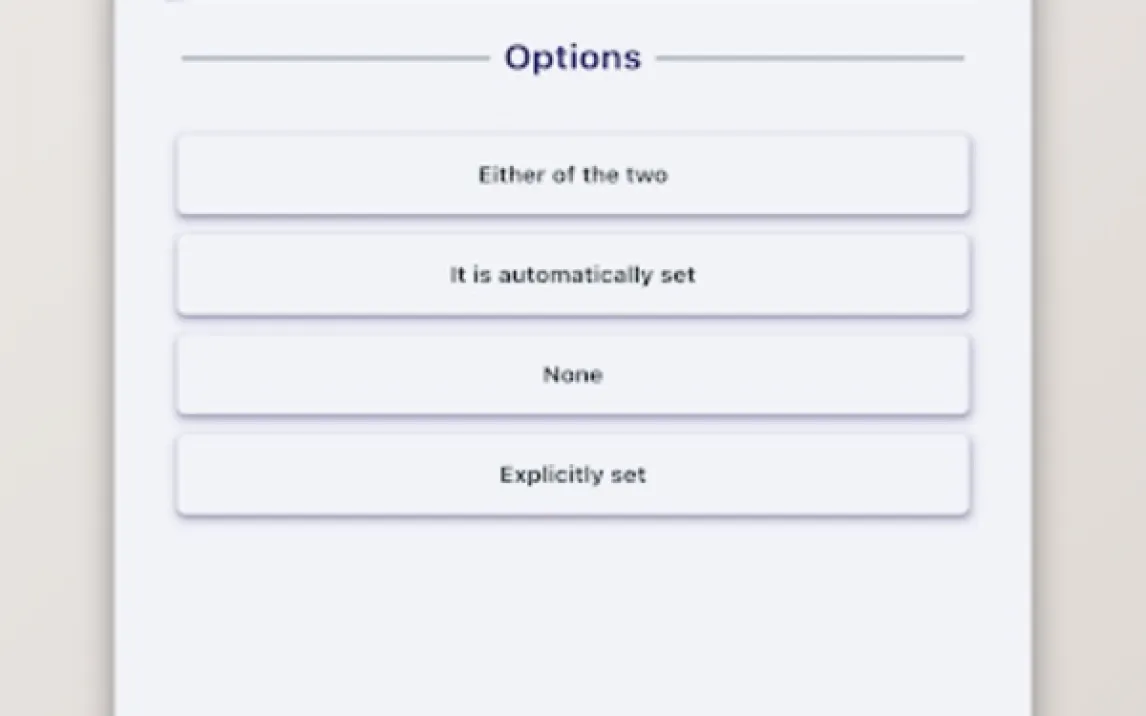Image resolution: width=1146 pixels, height=716 pixels.
Task: Click the option button directly below Options heading
Action: pyautogui.click(x=572, y=175)
